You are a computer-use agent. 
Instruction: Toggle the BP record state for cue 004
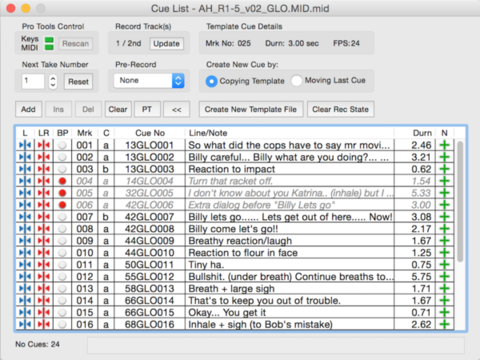[62, 181]
